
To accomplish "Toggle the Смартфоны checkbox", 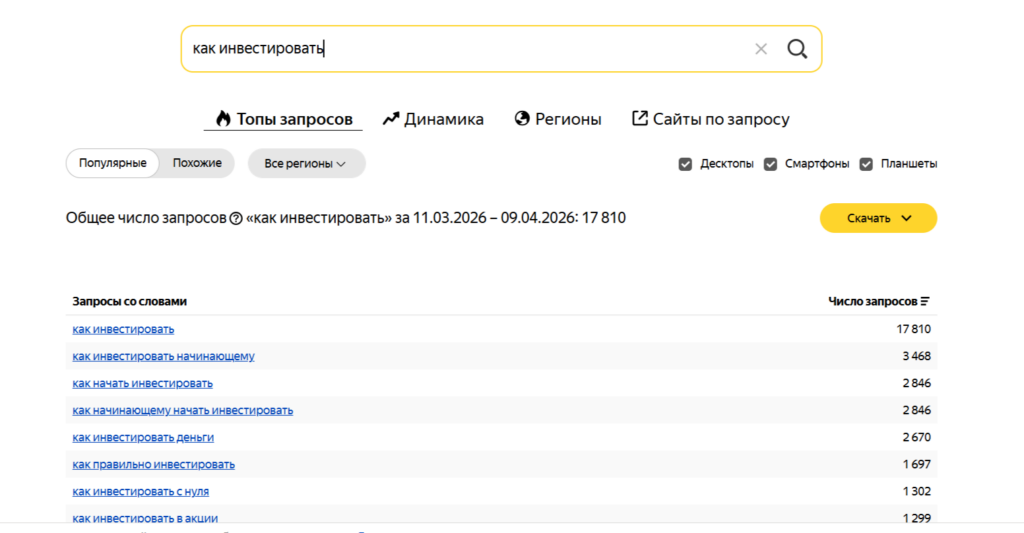I will [x=770, y=164].
